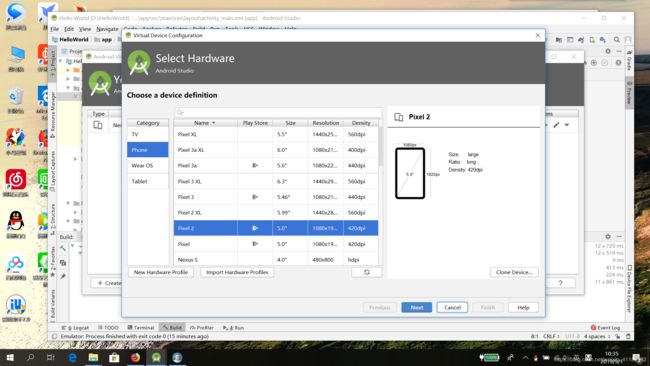The height and width of the screenshot is (366, 650).
Task: Click Play Store icon in Pixel 2 row
Action: tap(255, 228)
